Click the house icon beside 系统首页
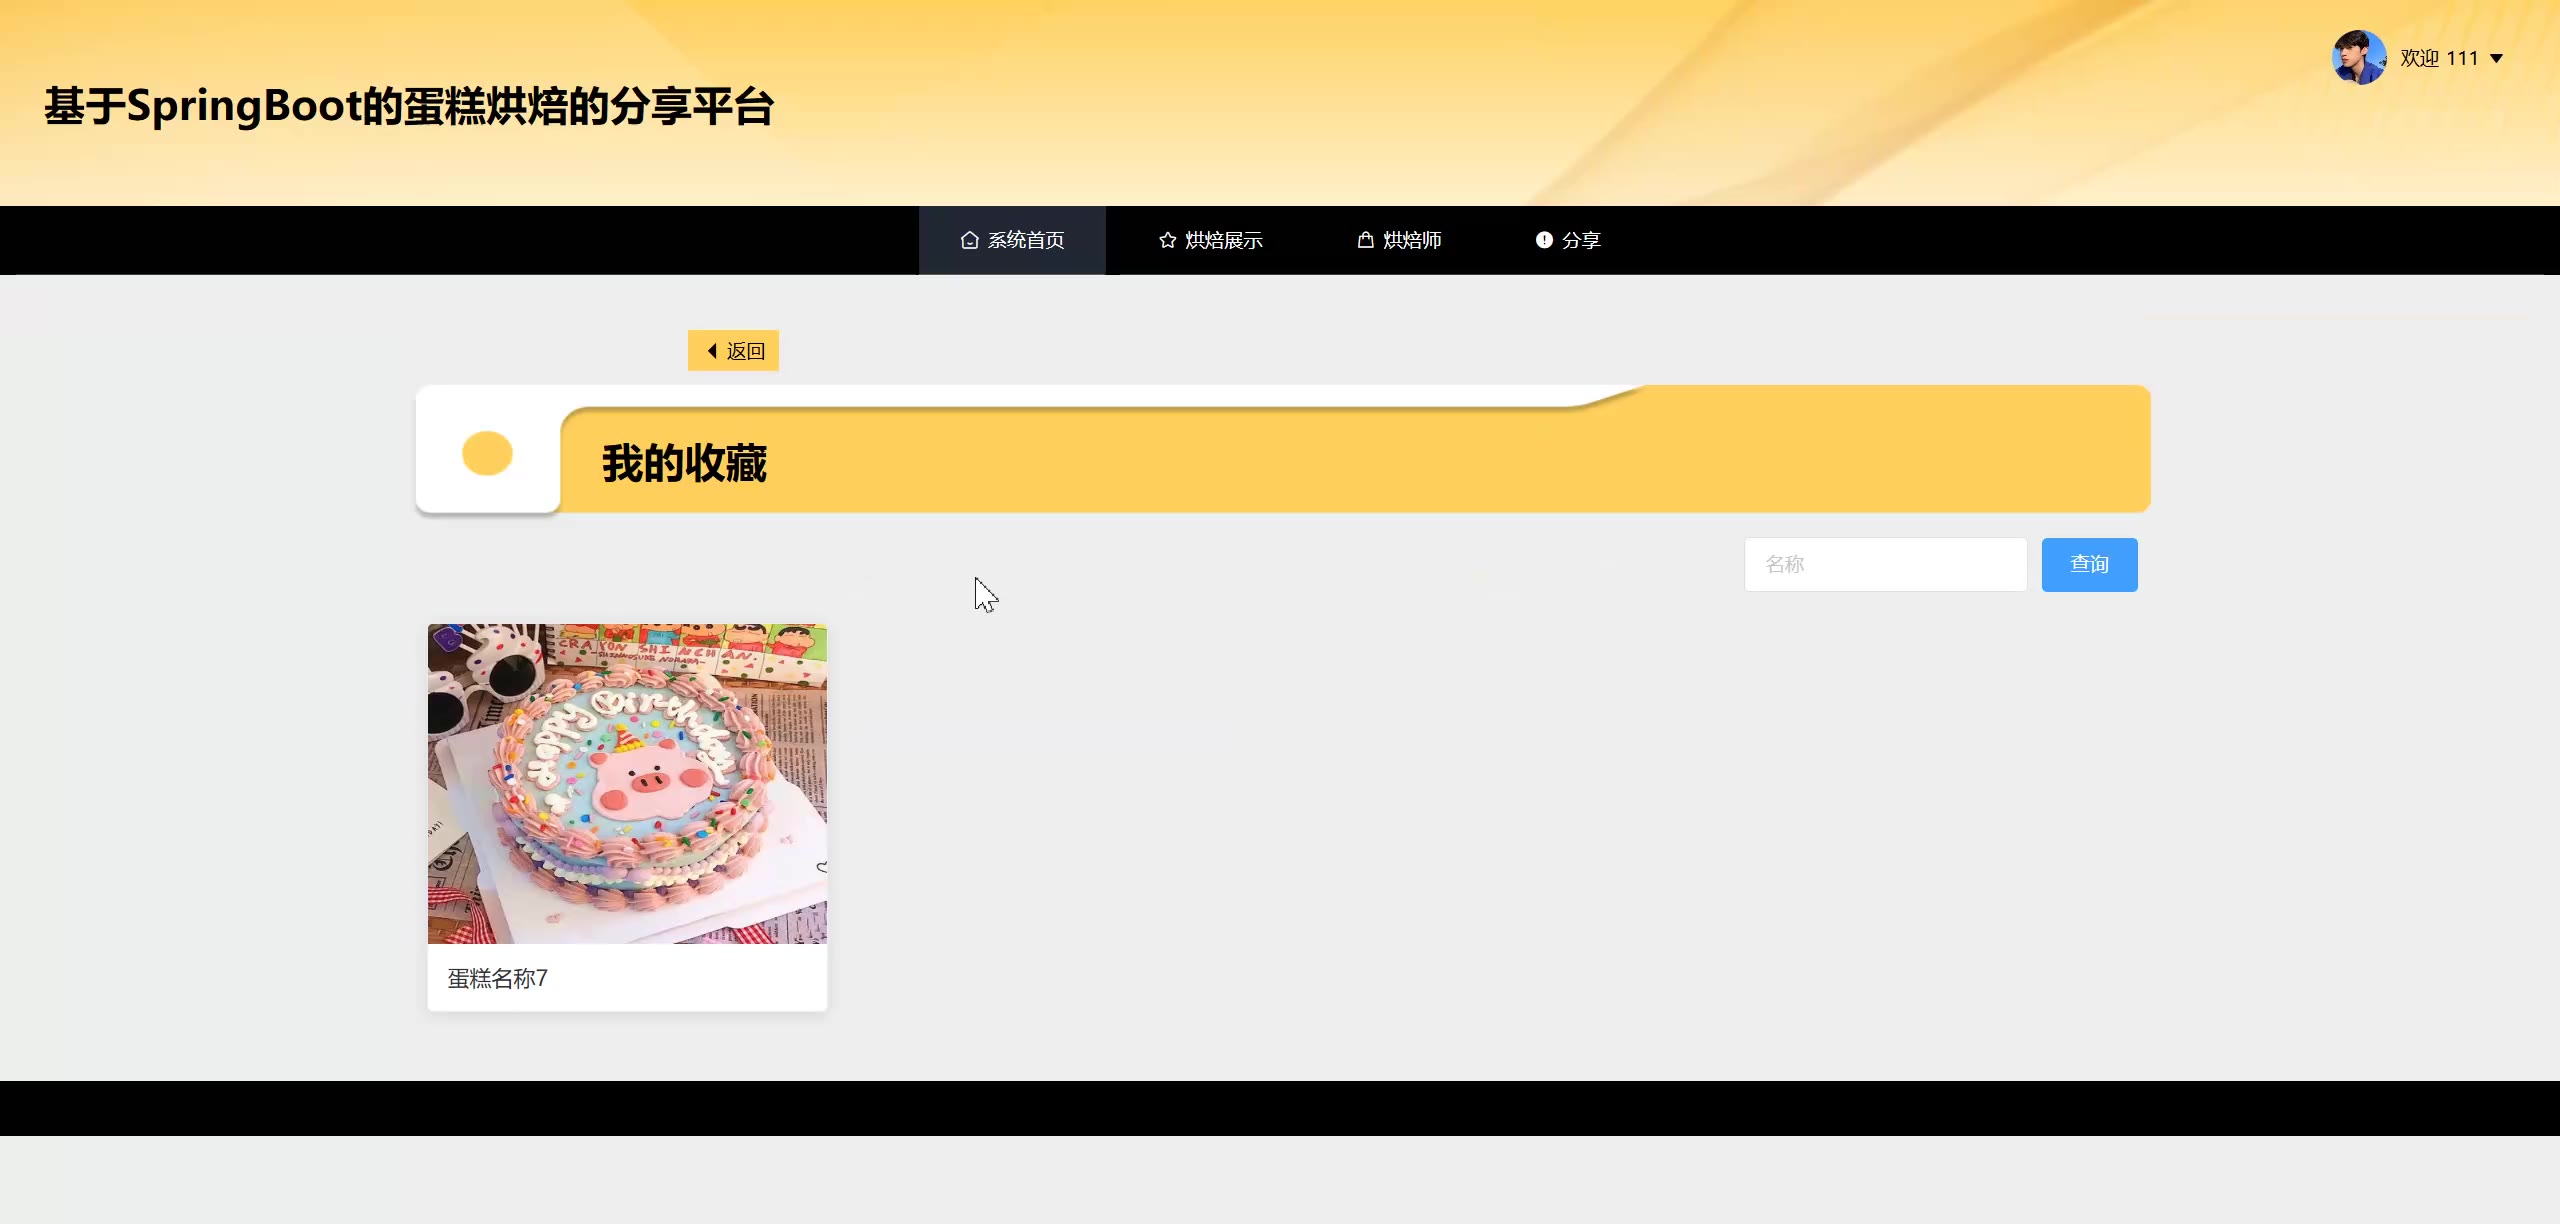Image resolution: width=2560 pixels, height=1224 pixels. point(968,240)
